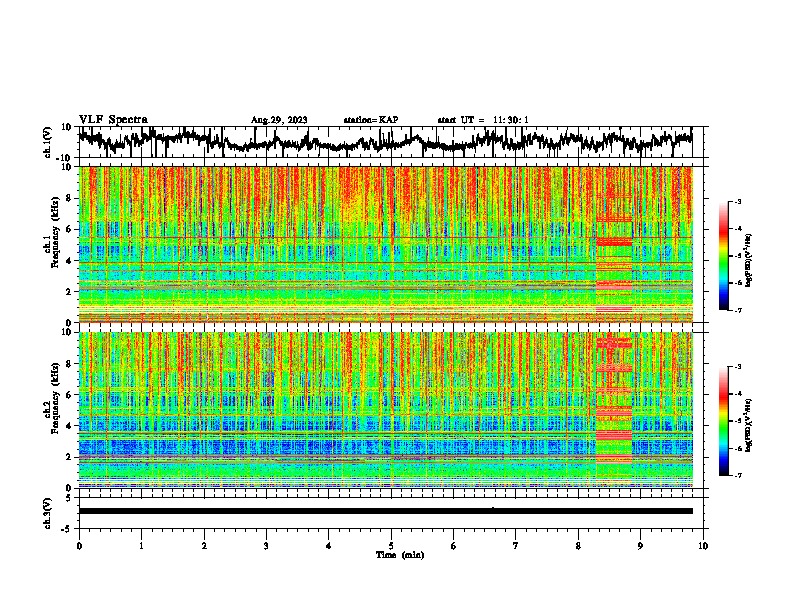The image size is (792, 612).
Task: Click the '-7' label on ch.2 color bar
Action: pyautogui.click(x=738, y=475)
